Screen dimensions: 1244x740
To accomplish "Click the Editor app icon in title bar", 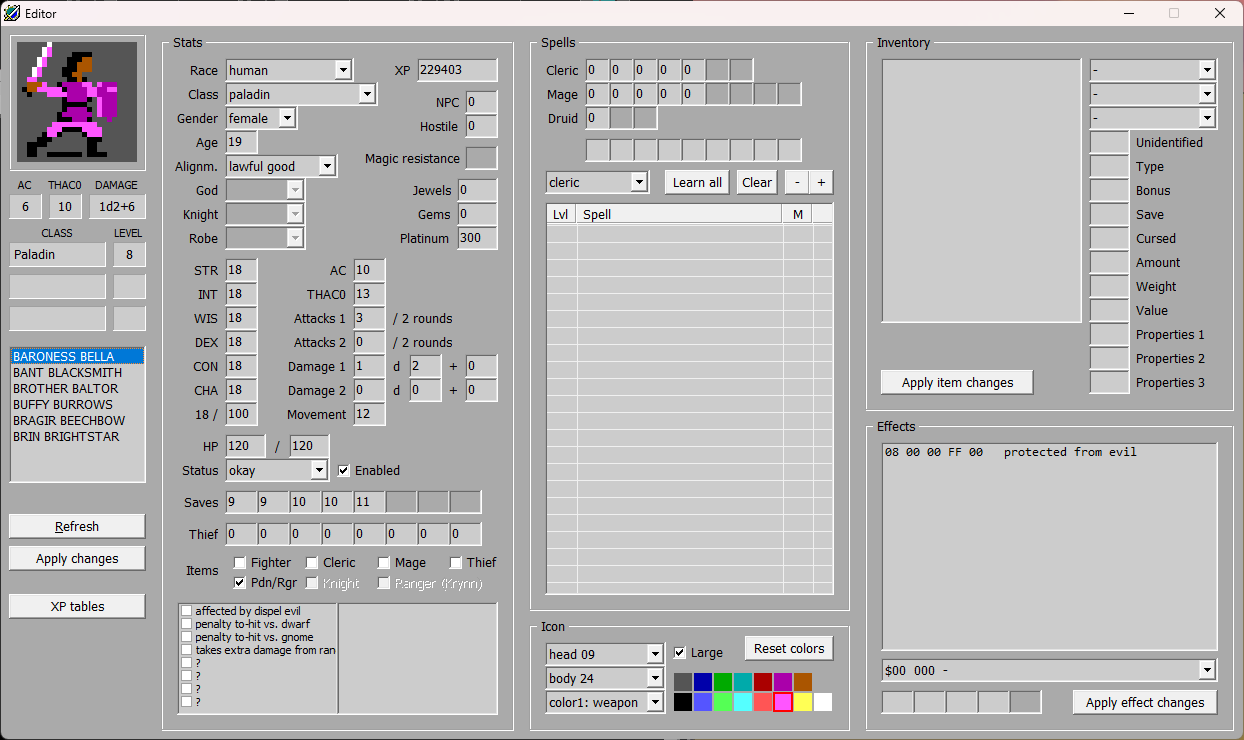I will pyautogui.click(x=12, y=13).
